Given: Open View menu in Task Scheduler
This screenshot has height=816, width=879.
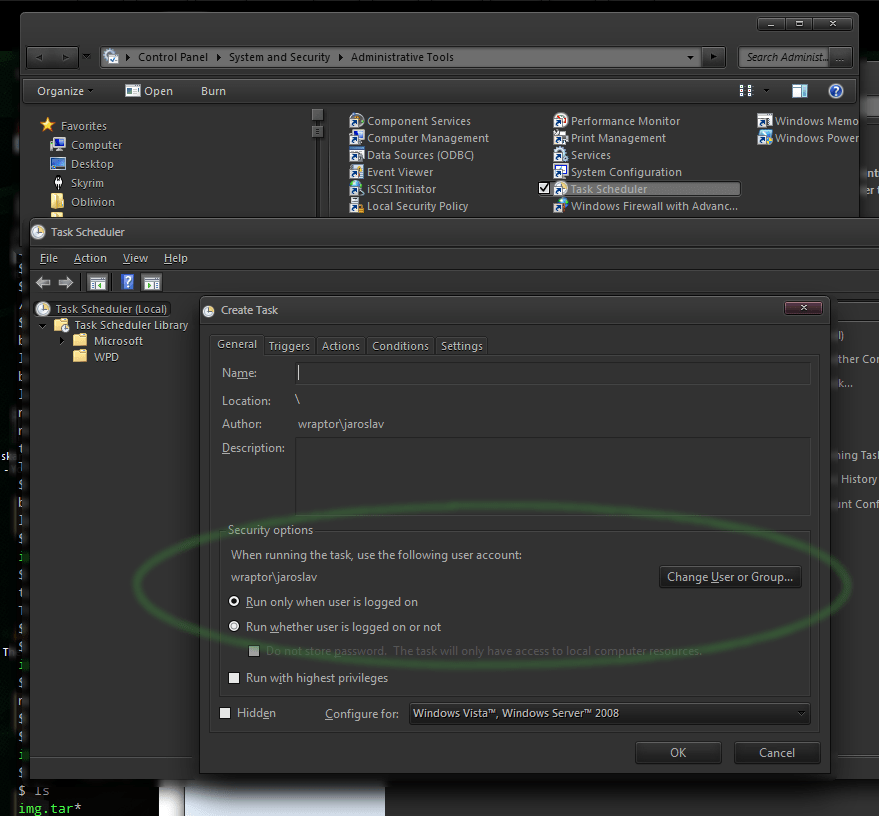Looking at the screenshot, I should [135, 258].
